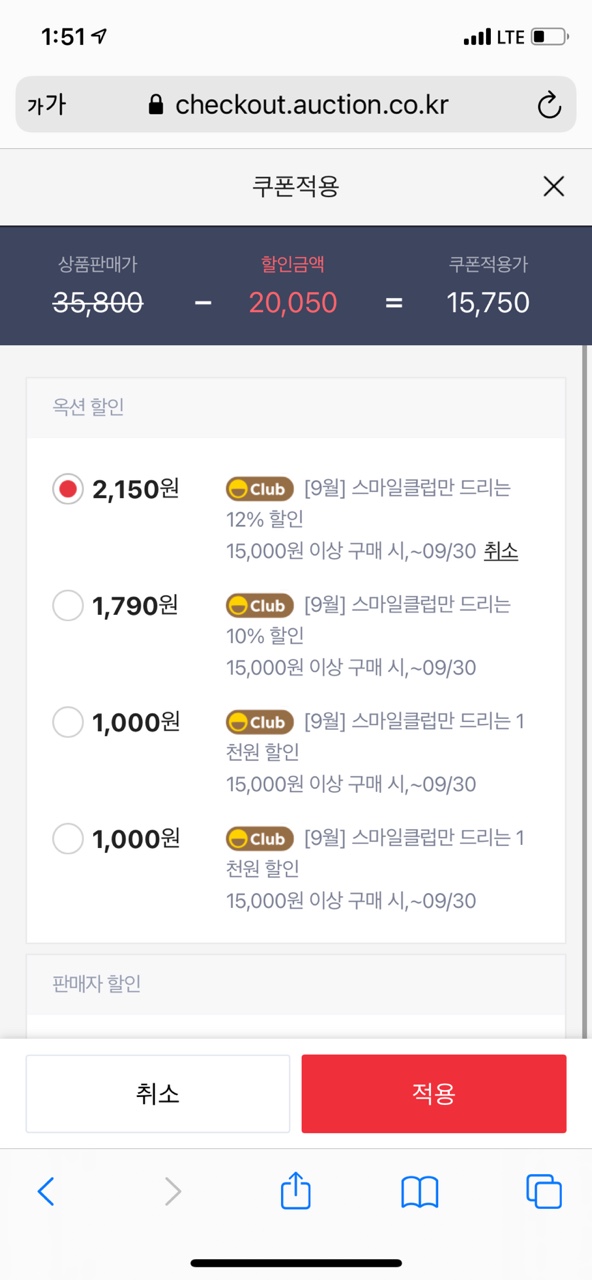The image size is (592, 1280).
Task: Open the 가가 text size menu
Action: pyautogui.click(x=46, y=104)
